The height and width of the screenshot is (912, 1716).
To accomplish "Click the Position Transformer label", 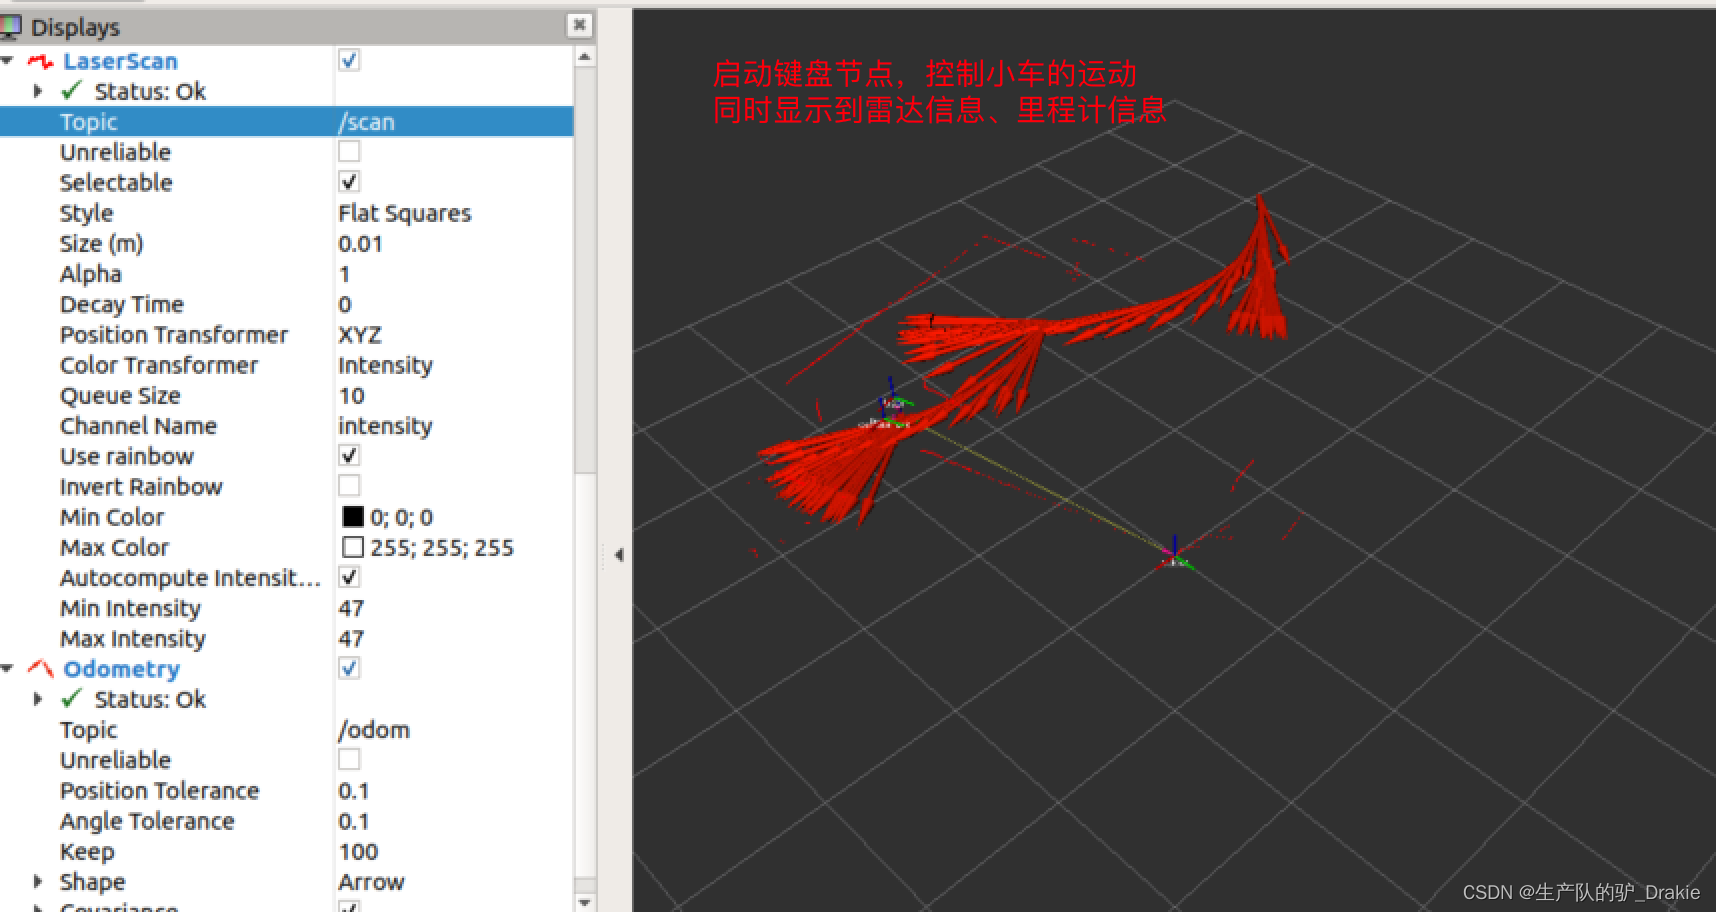I will [173, 335].
